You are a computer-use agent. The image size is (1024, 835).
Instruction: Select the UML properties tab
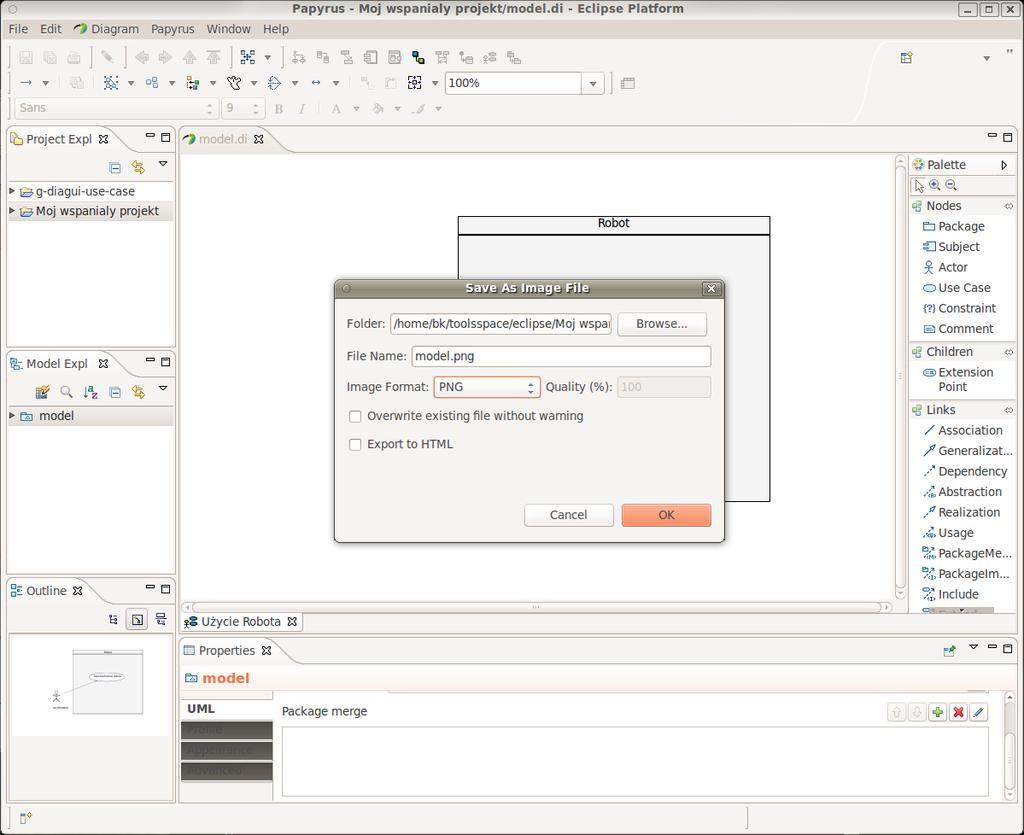tap(226, 709)
